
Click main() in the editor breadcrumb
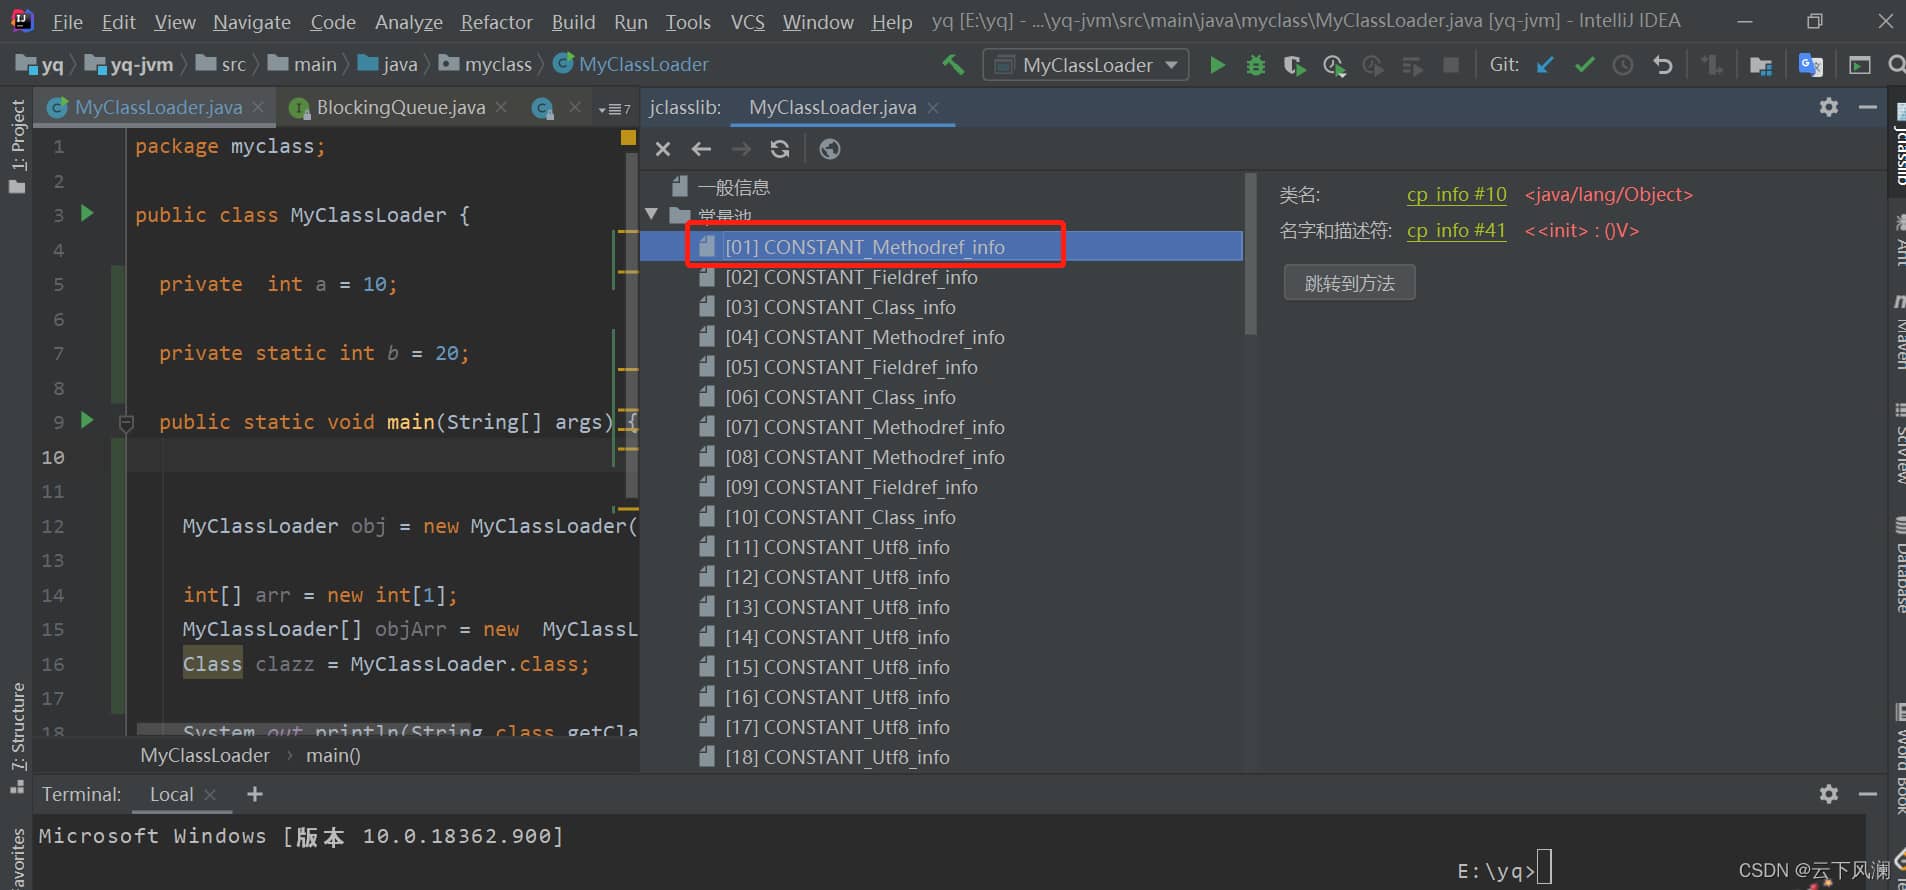333,755
